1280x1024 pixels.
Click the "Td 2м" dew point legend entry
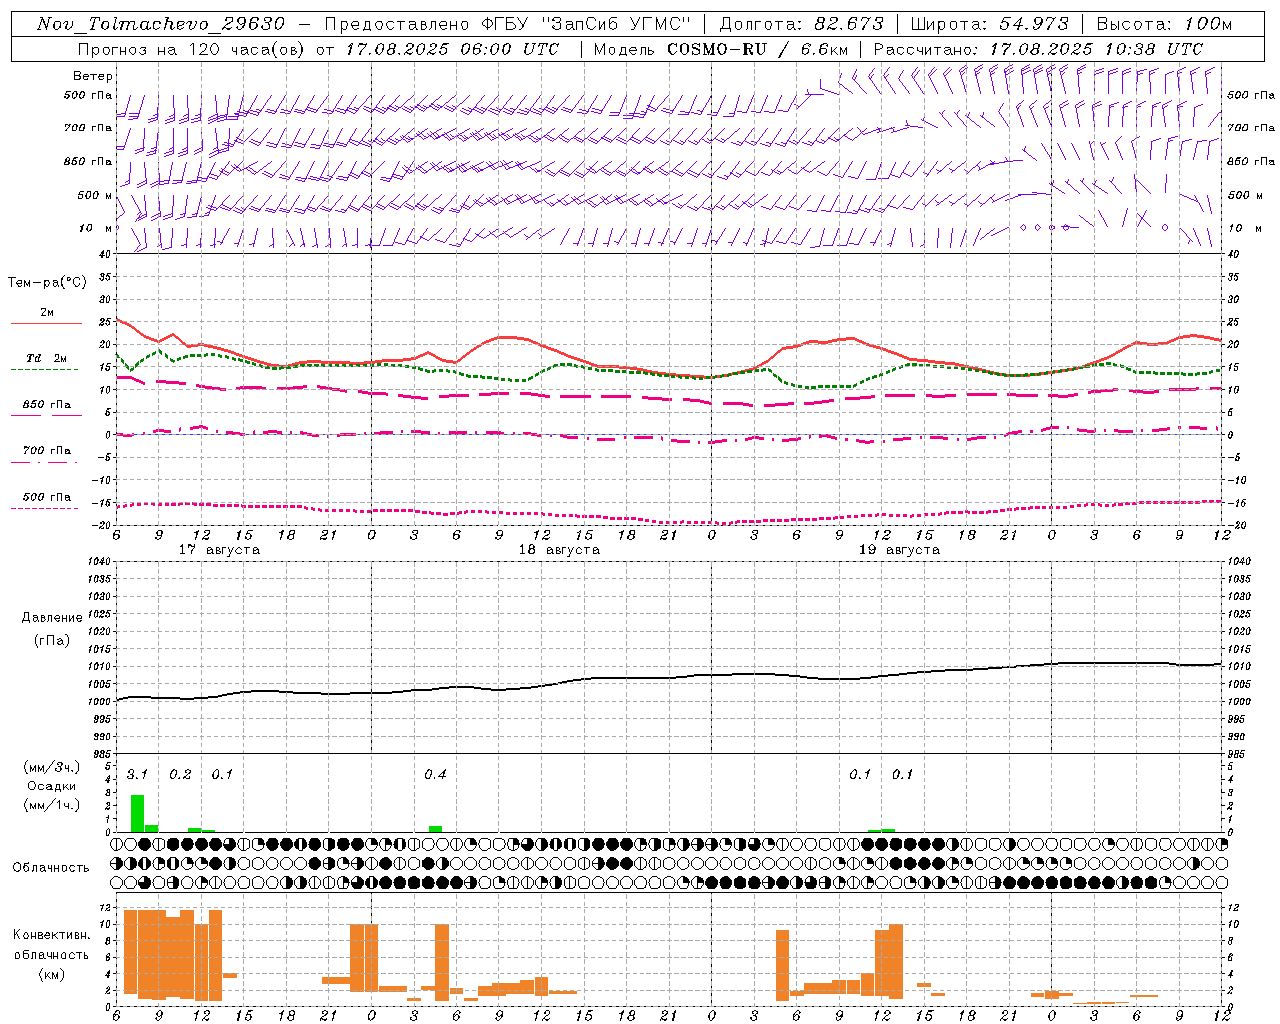tap(47, 358)
